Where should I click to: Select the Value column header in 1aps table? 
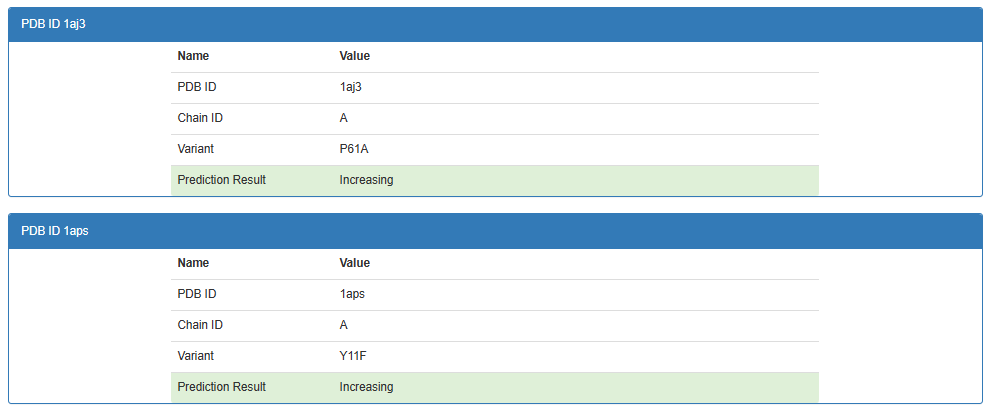pyautogui.click(x=355, y=262)
